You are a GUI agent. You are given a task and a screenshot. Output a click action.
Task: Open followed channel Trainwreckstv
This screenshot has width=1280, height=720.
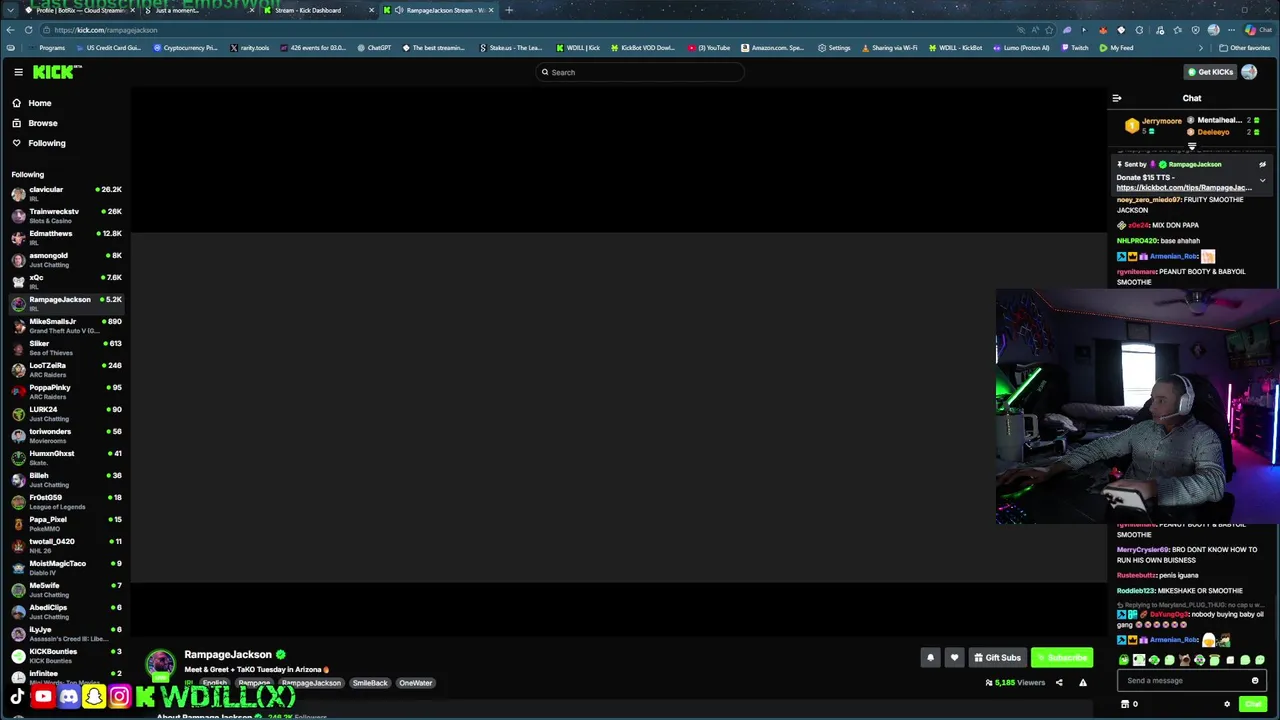[x=66, y=216]
